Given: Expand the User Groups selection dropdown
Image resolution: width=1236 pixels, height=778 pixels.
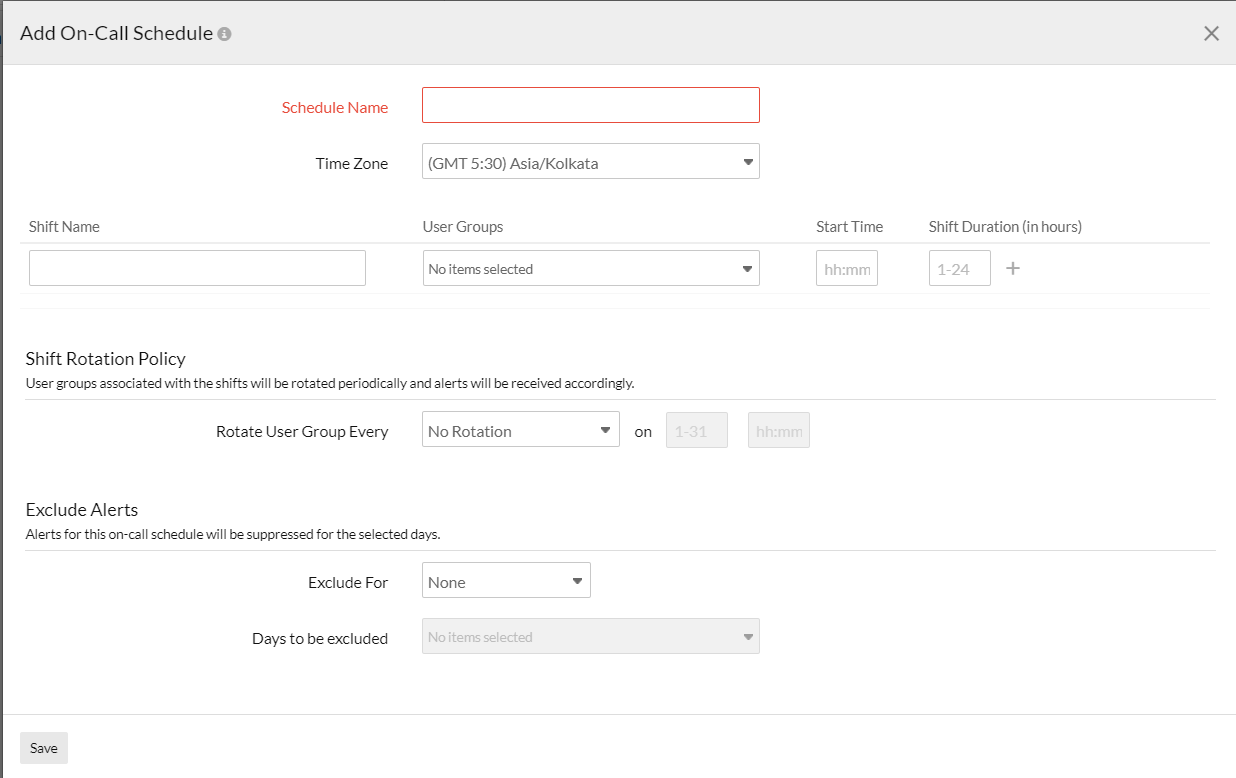Looking at the screenshot, I should (x=590, y=268).
